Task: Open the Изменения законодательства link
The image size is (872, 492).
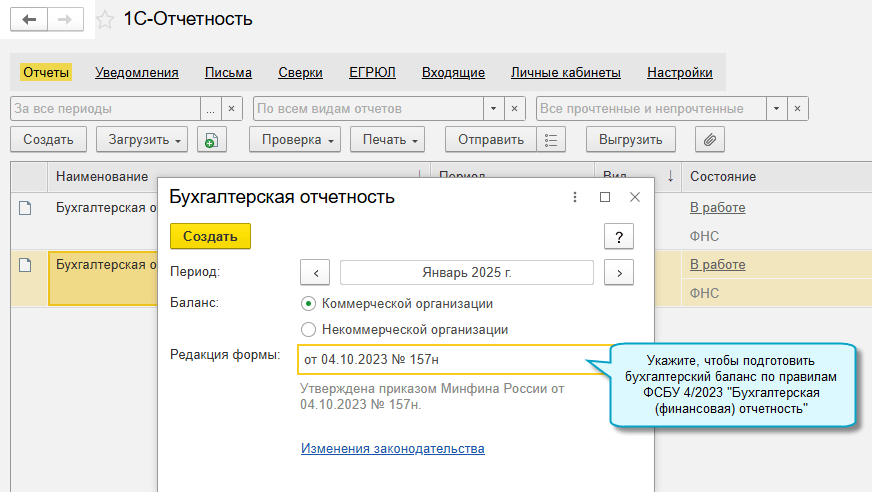Action: pyautogui.click(x=393, y=448)
